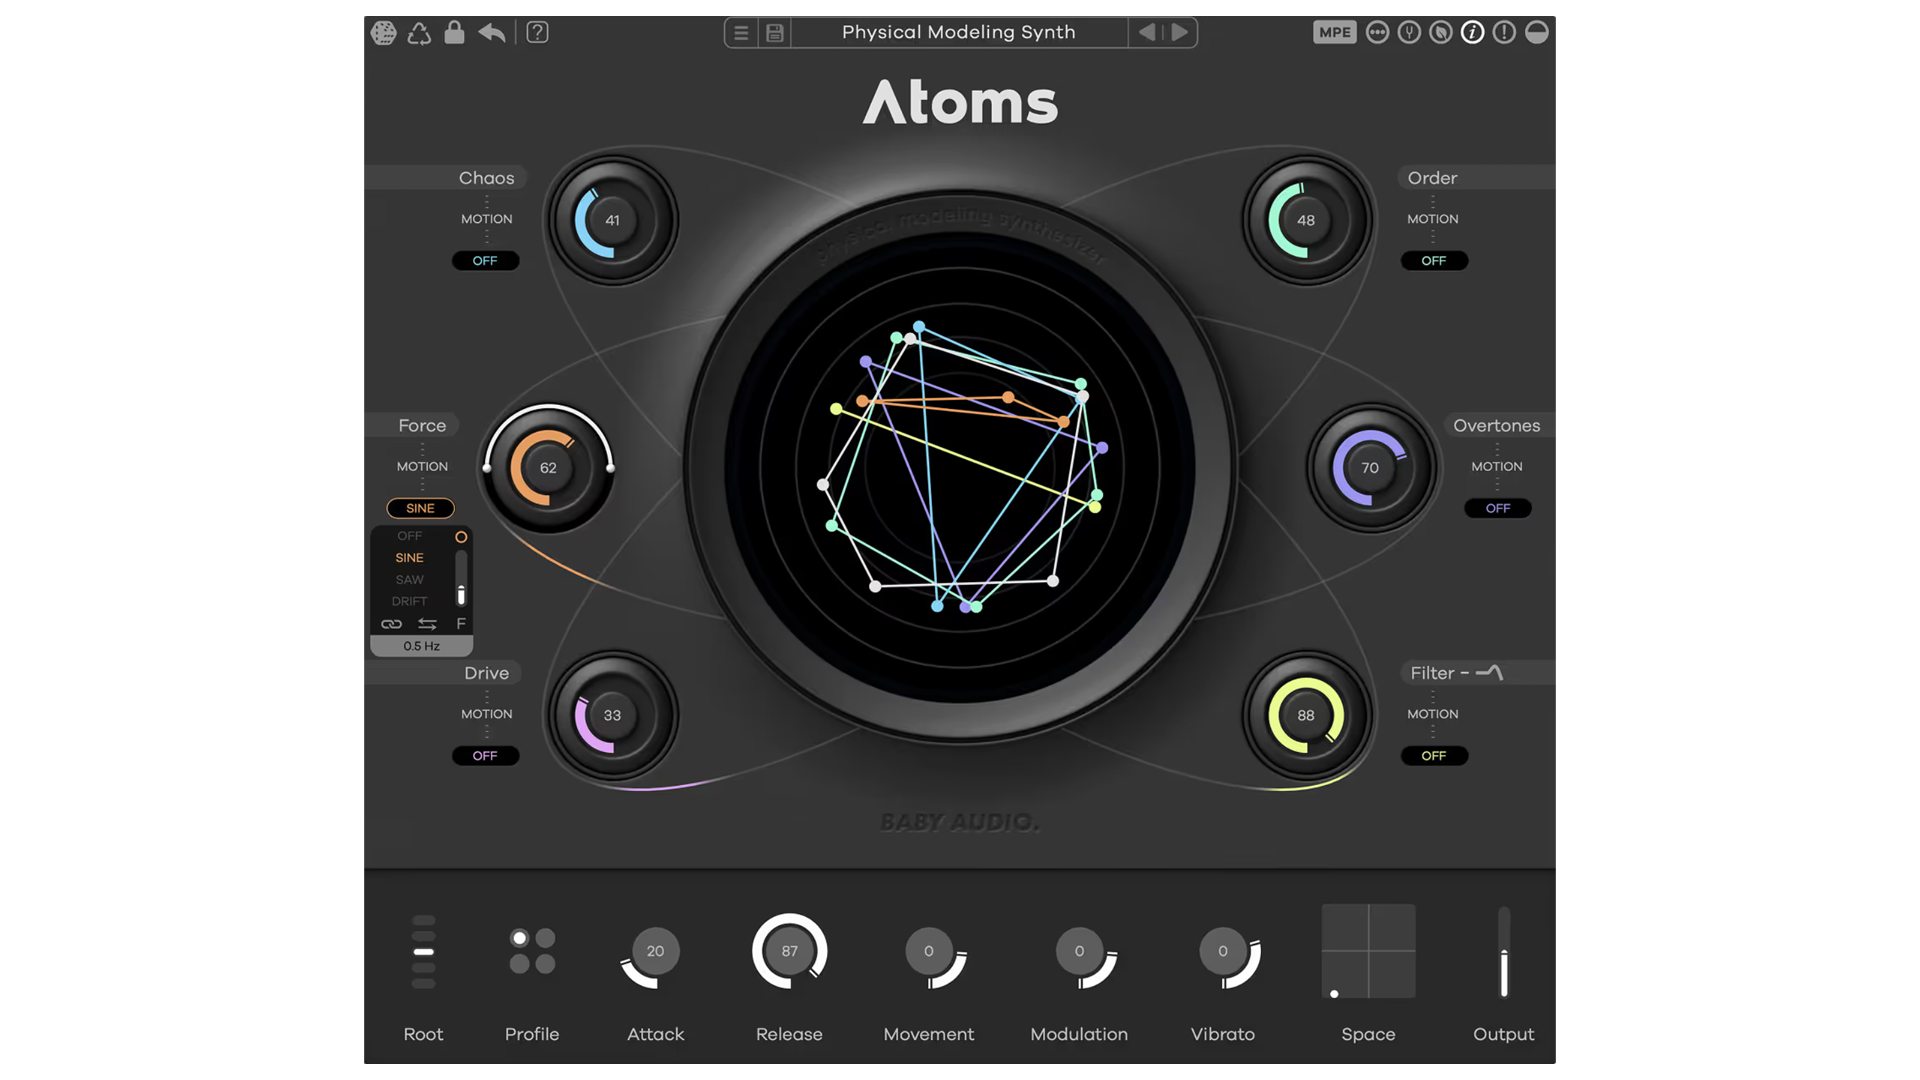Select the top-right Profile dot
This screenshot has width=1920, height=1080.
point(545,938)
